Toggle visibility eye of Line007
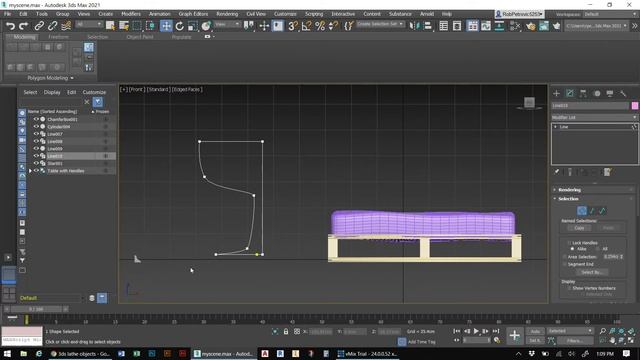The height and width of the screenshot is (360, 640). [x=36, y=134]
